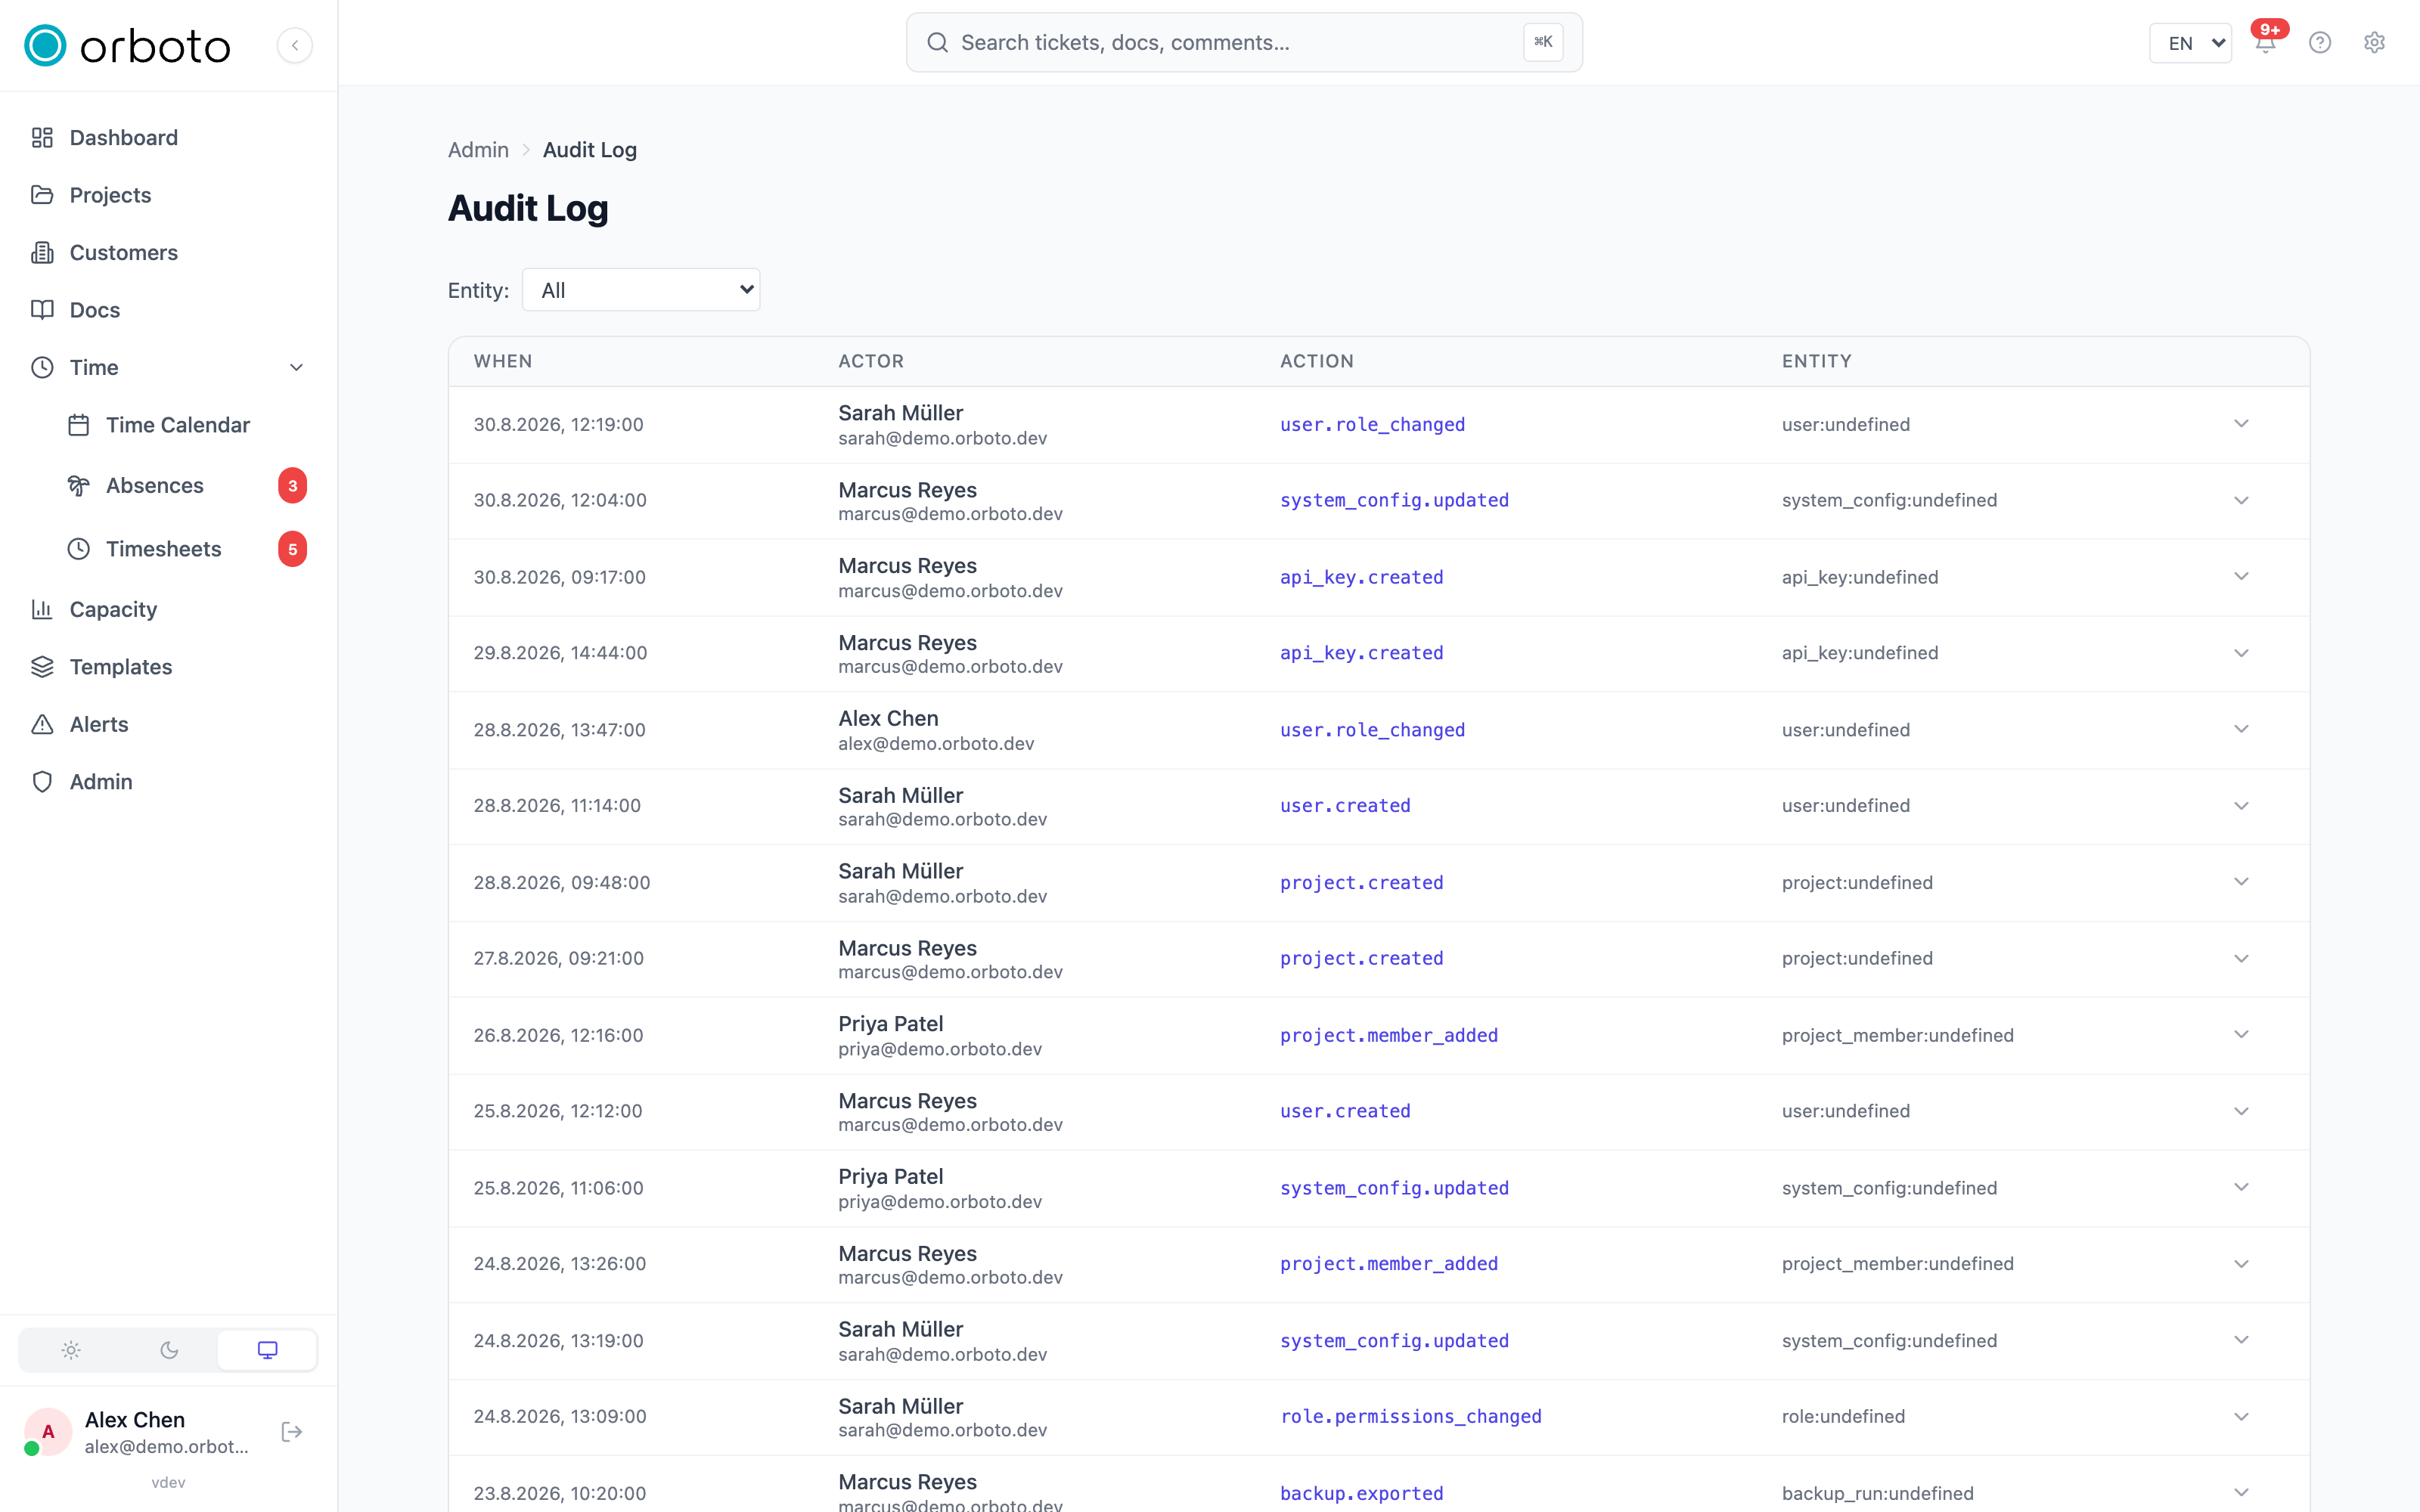2420x1512 pixels.
Task: Open the EN language dropdown
Action: 2190,43
